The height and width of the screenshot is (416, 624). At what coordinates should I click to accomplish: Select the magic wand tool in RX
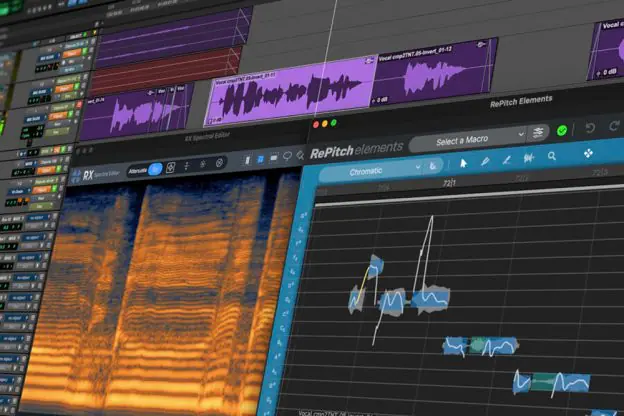pyautogui.click(x=300, y=155)
